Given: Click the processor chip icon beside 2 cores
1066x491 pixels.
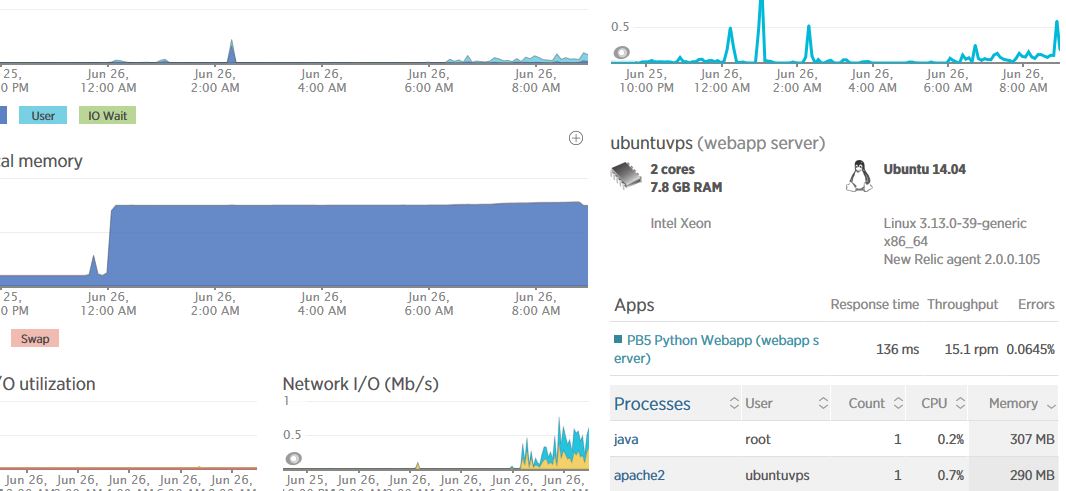Looking at the screenshot, I should (627, 177).
